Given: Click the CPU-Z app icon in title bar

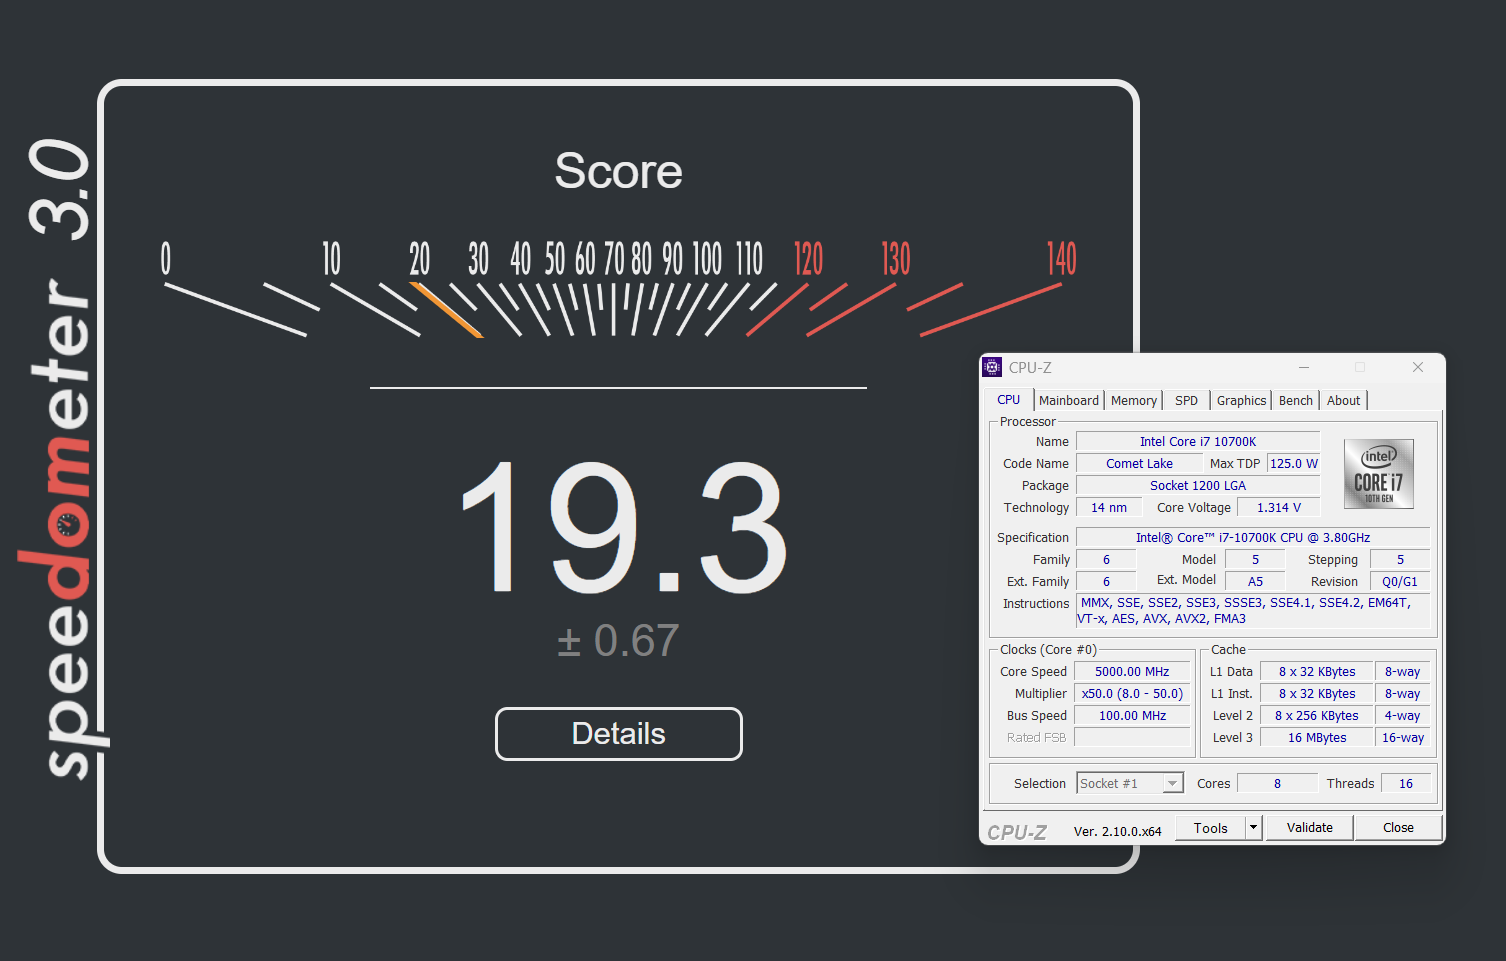Looking at the screenshot, I should tap(992, 367).
